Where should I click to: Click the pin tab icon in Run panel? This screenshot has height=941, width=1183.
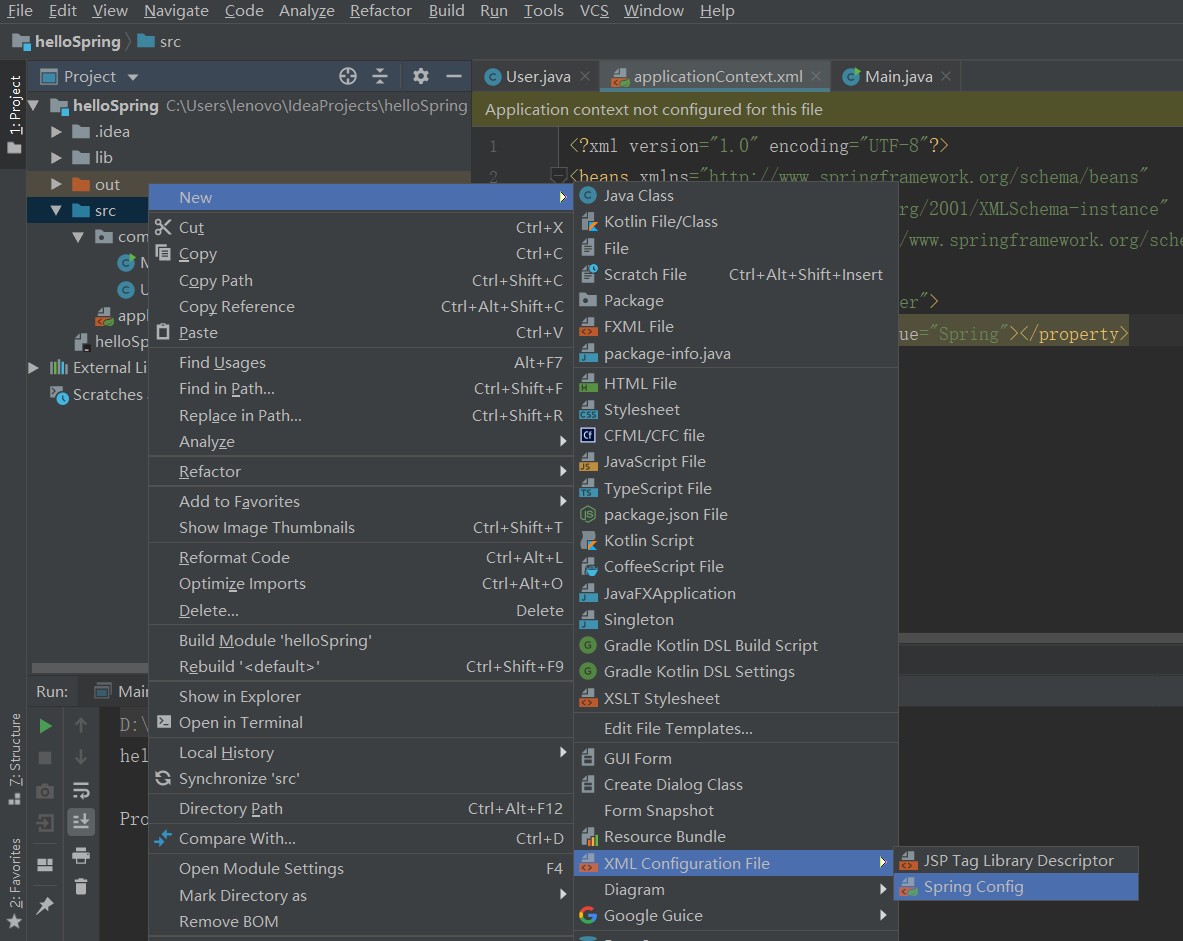click(45, 905)
